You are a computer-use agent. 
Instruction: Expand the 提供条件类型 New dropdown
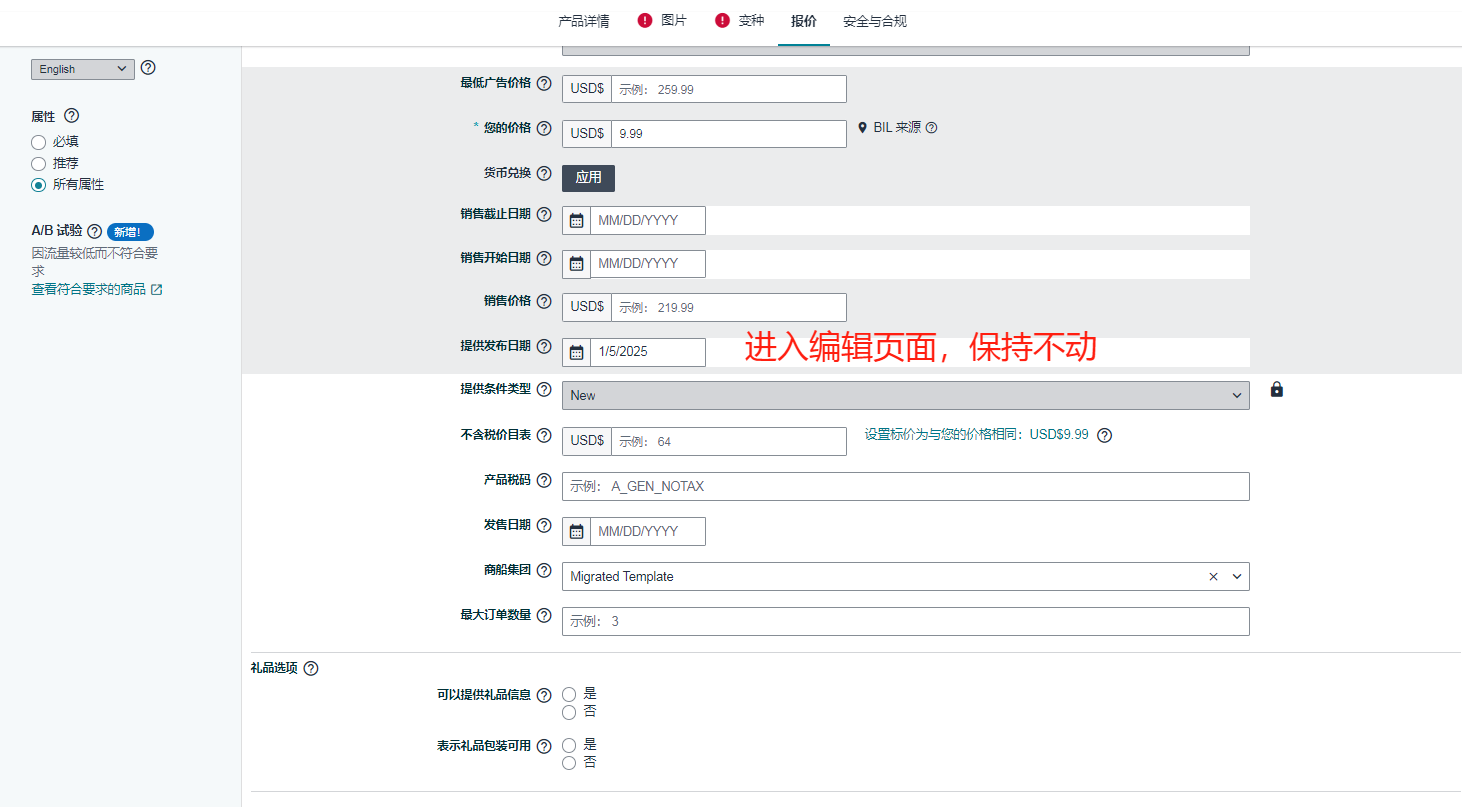pos(905,396)
